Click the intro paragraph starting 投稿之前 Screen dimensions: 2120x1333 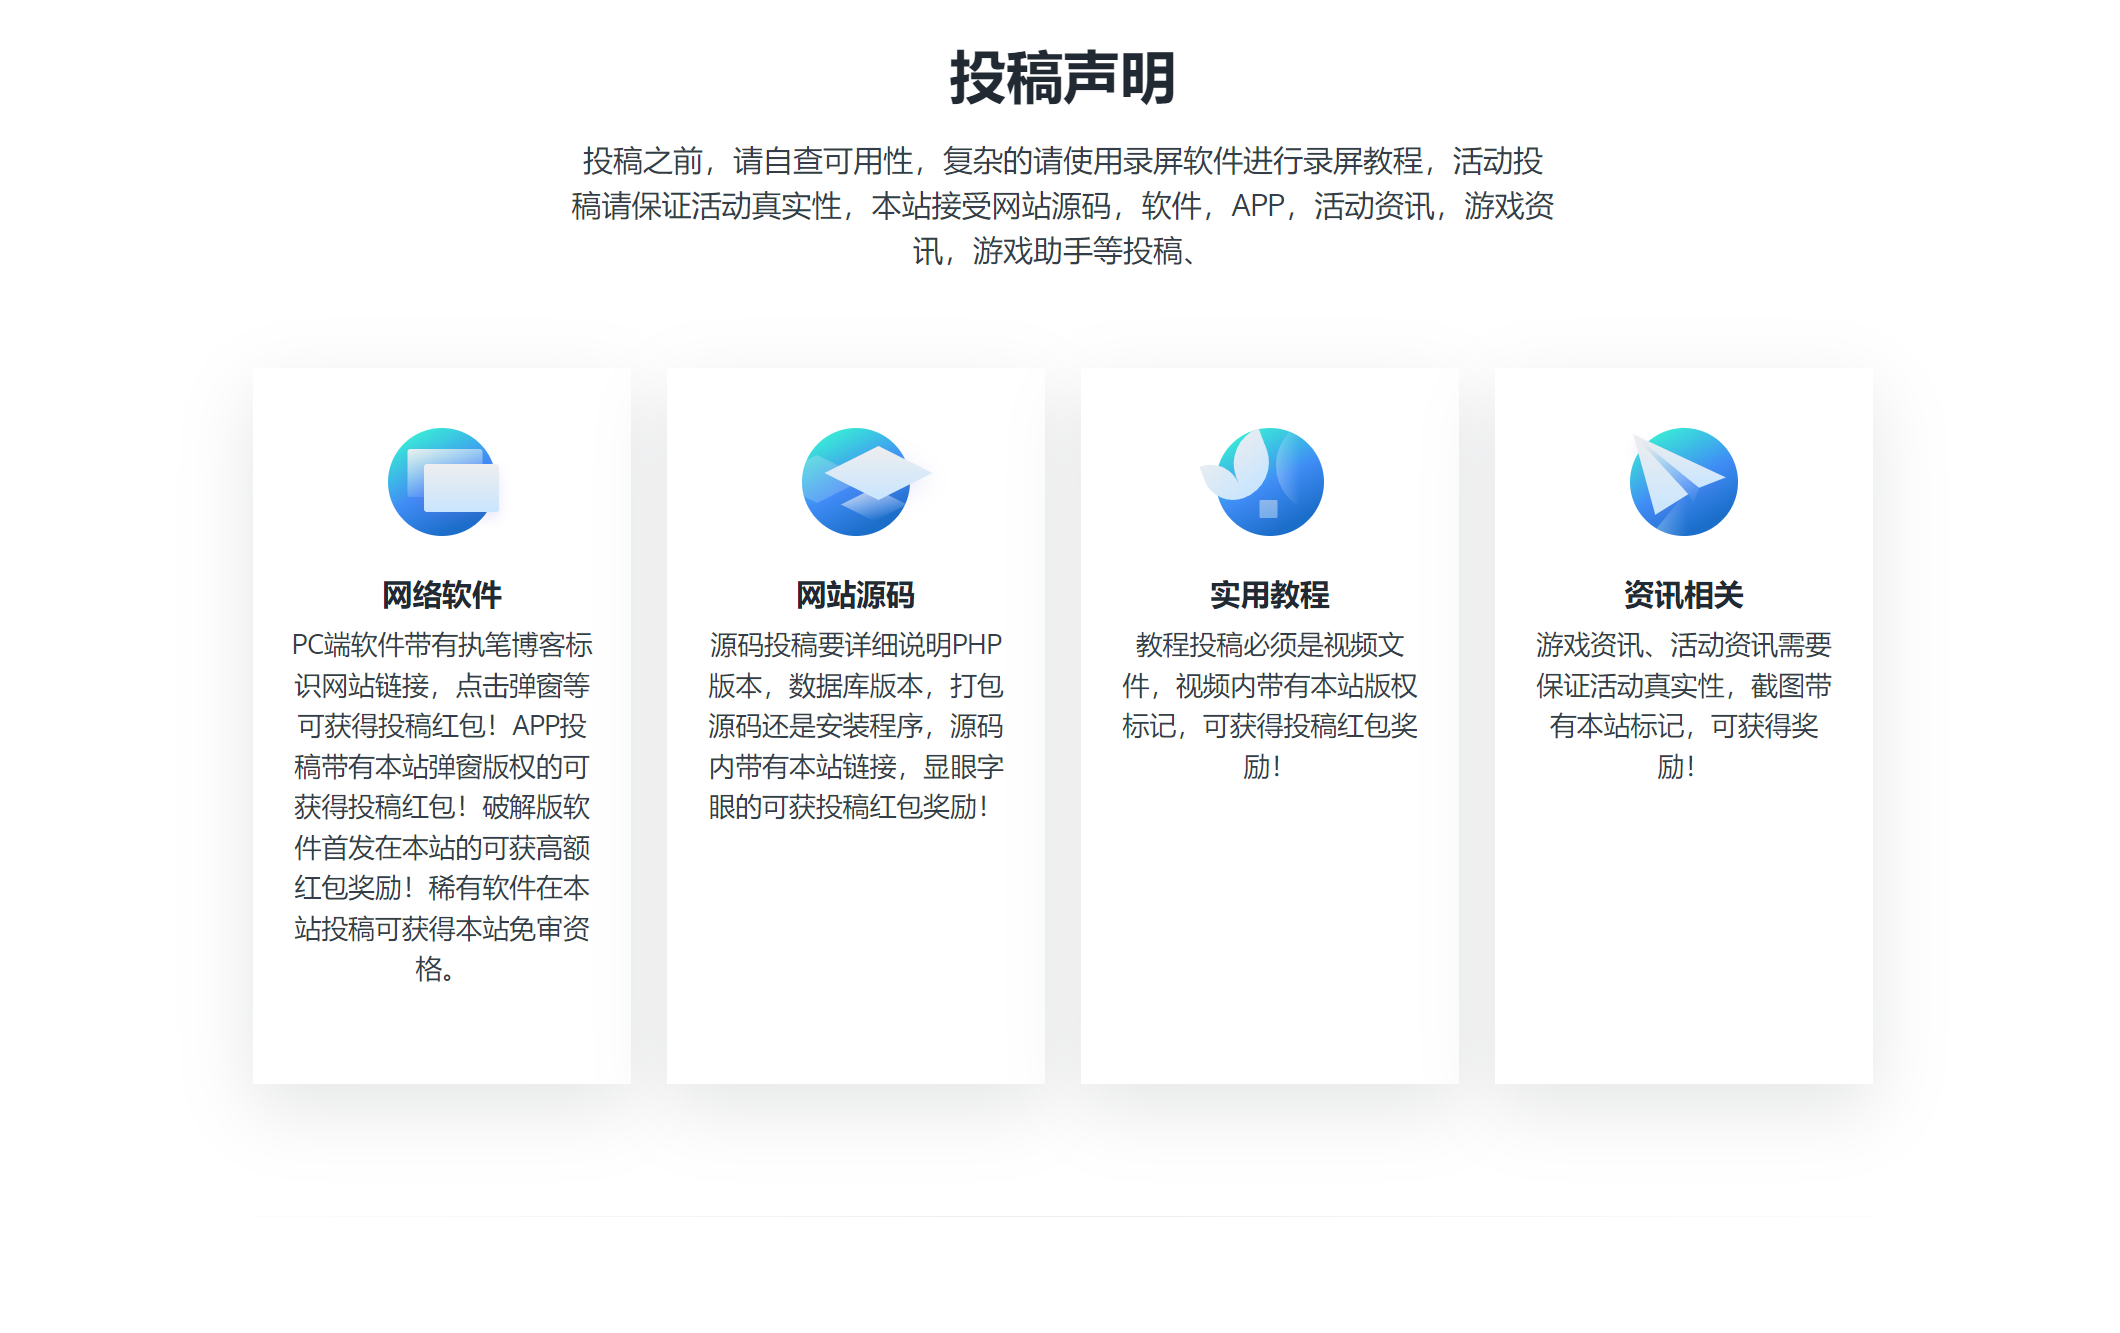pyautogui.click(x=1062, y=206)
